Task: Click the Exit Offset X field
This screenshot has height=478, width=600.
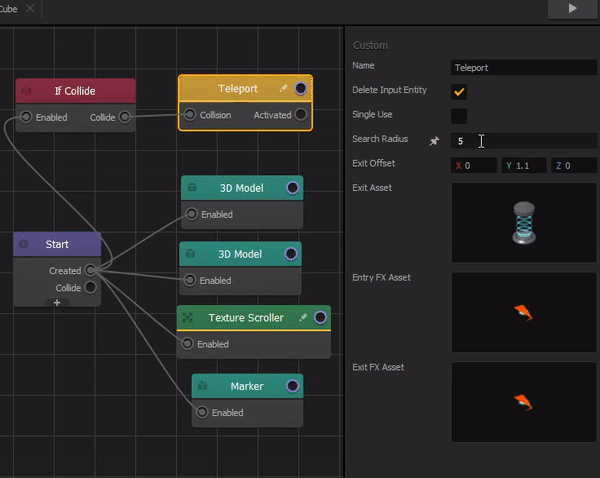Action: coord(474,165)
